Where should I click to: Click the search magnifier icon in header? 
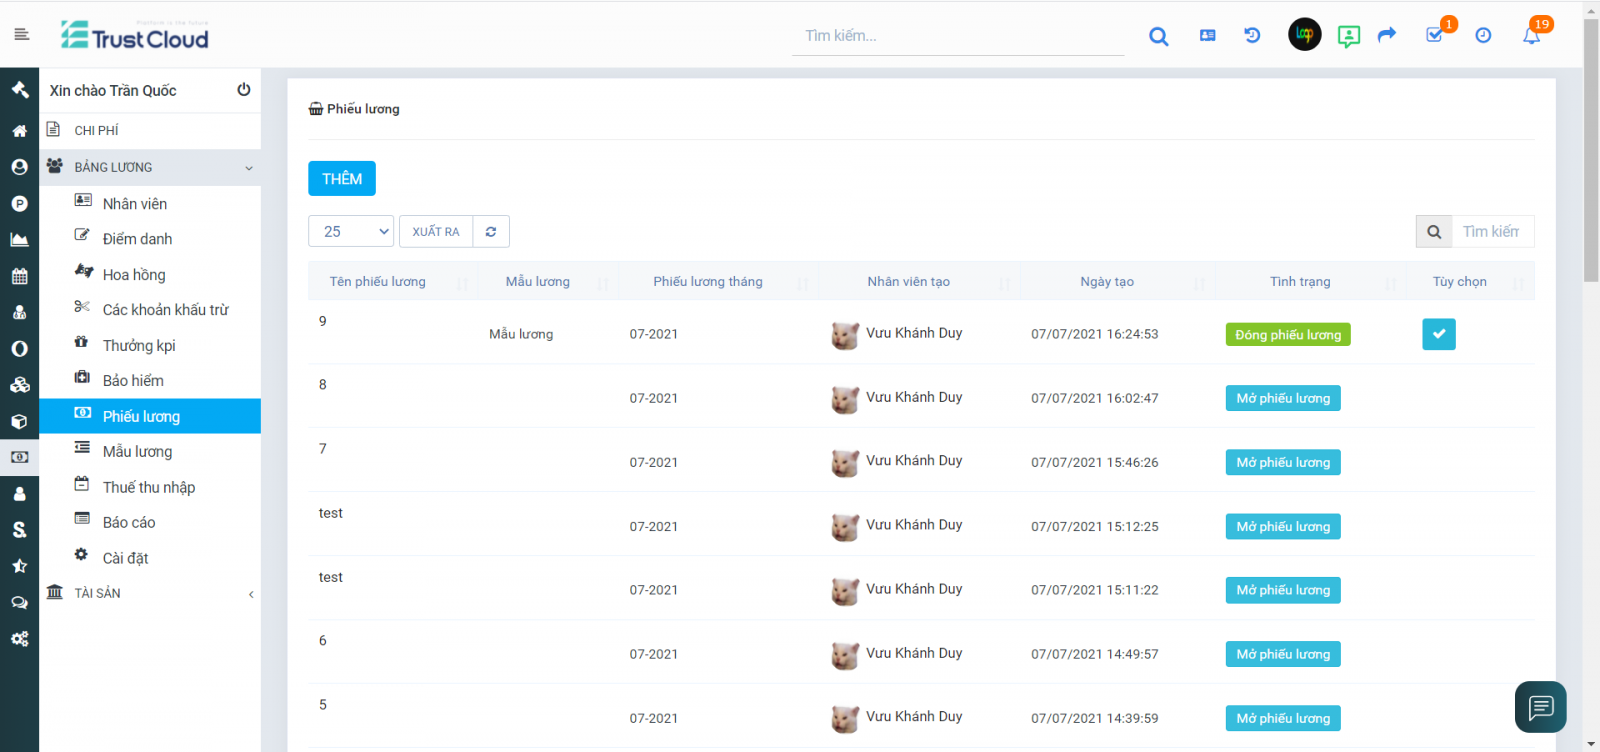pos(1158,36)
